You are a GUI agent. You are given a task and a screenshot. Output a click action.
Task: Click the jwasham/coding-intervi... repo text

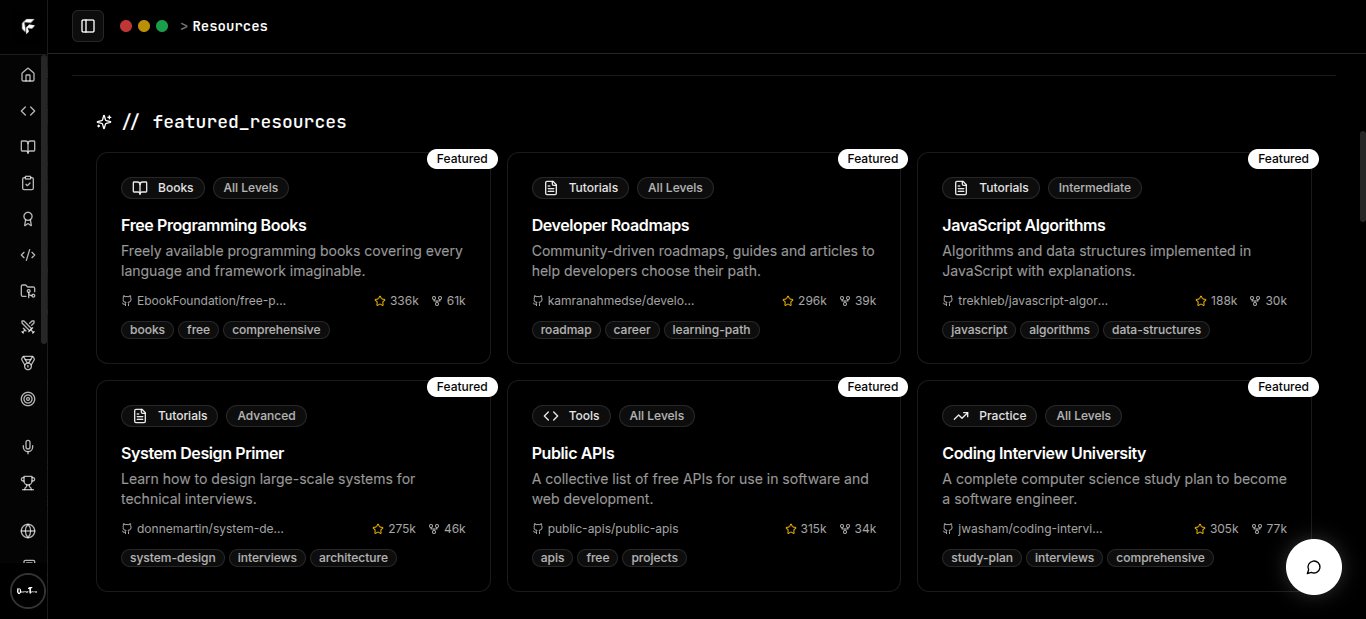(x=1030, y=529)
